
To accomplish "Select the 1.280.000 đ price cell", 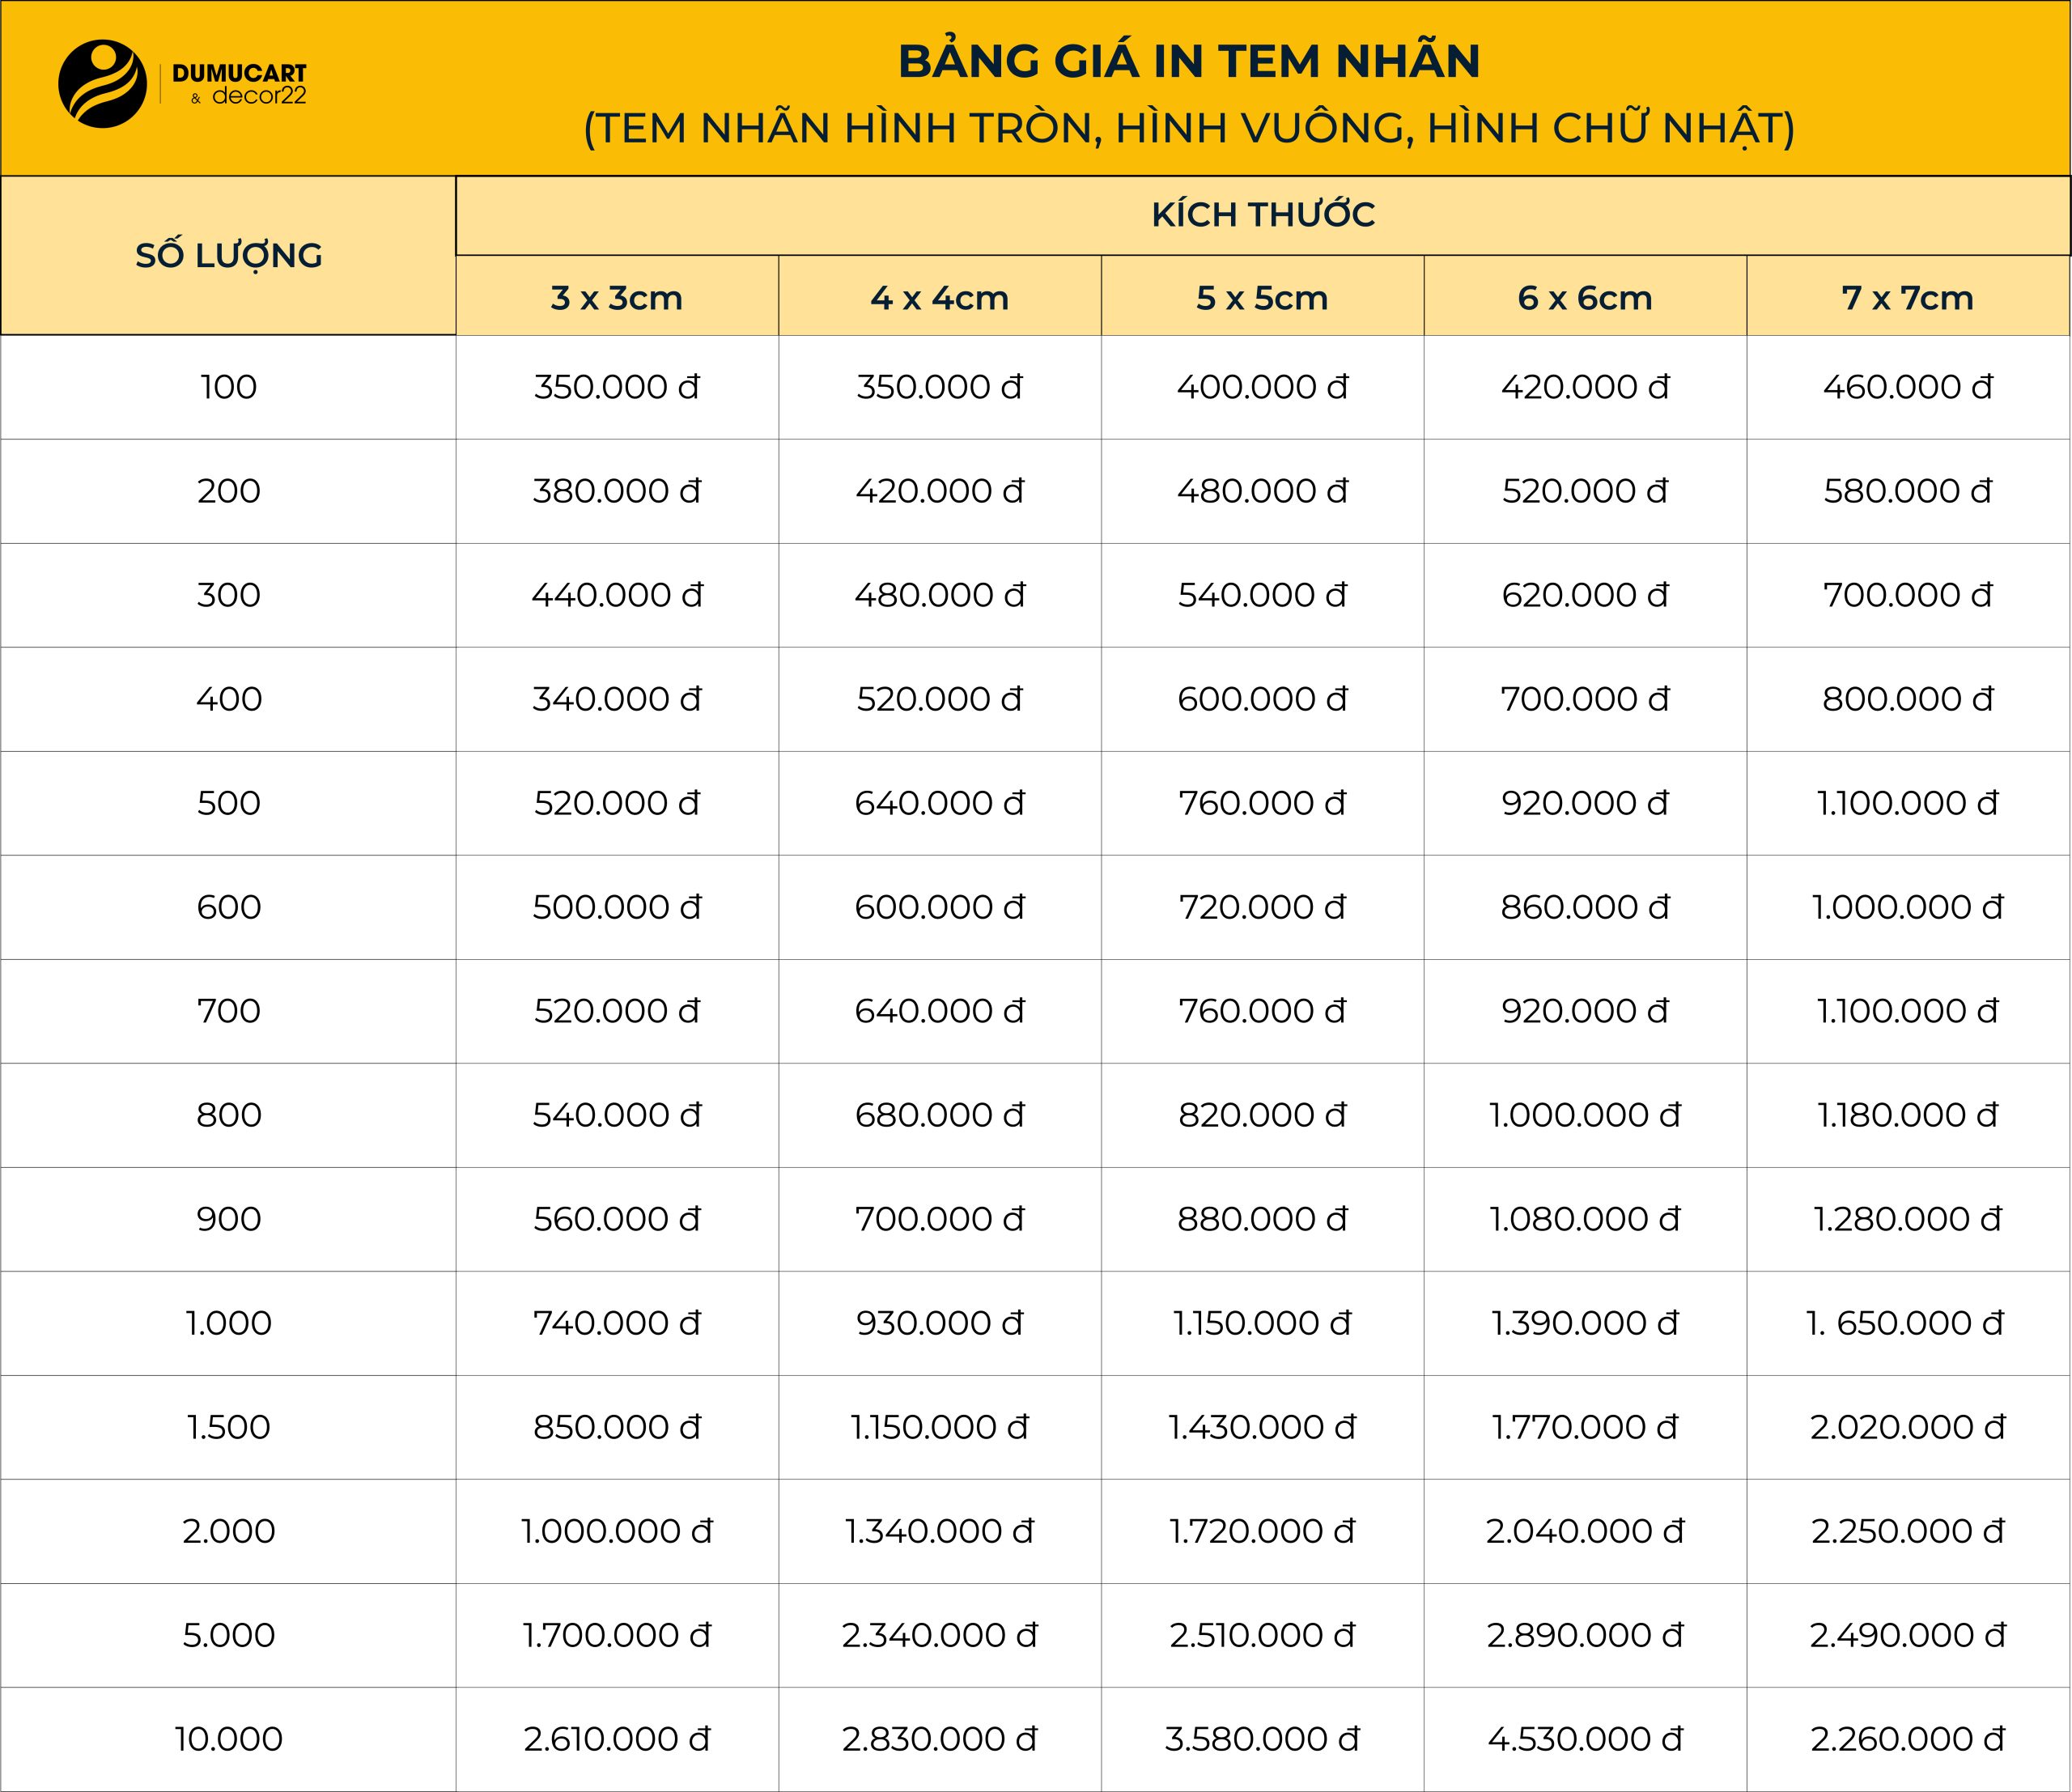I will click(x=1908, y=1219).
